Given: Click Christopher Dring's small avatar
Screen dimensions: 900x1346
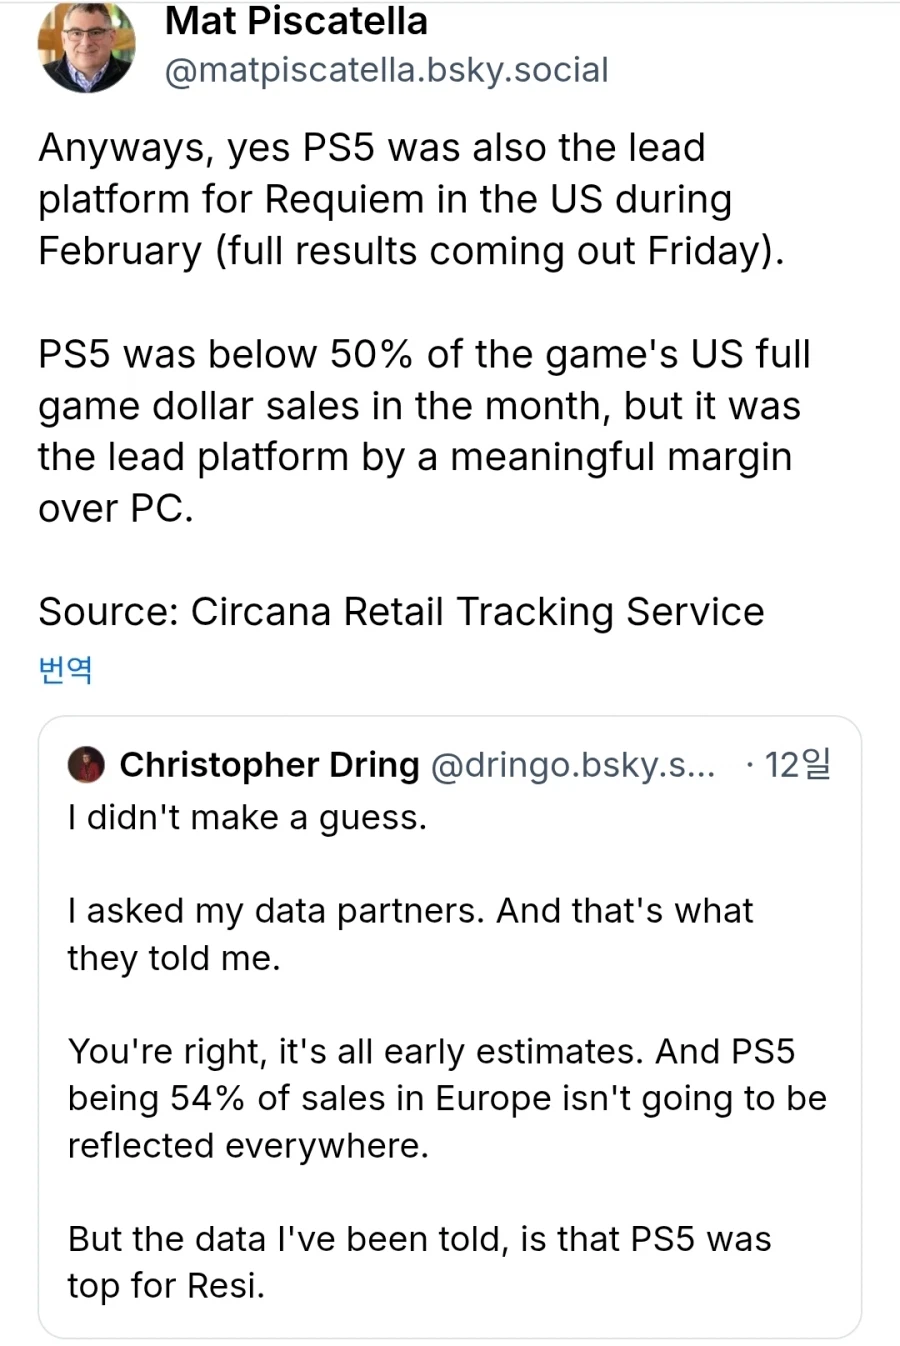Looking at the screenshot, I should [x=86, y=765].
